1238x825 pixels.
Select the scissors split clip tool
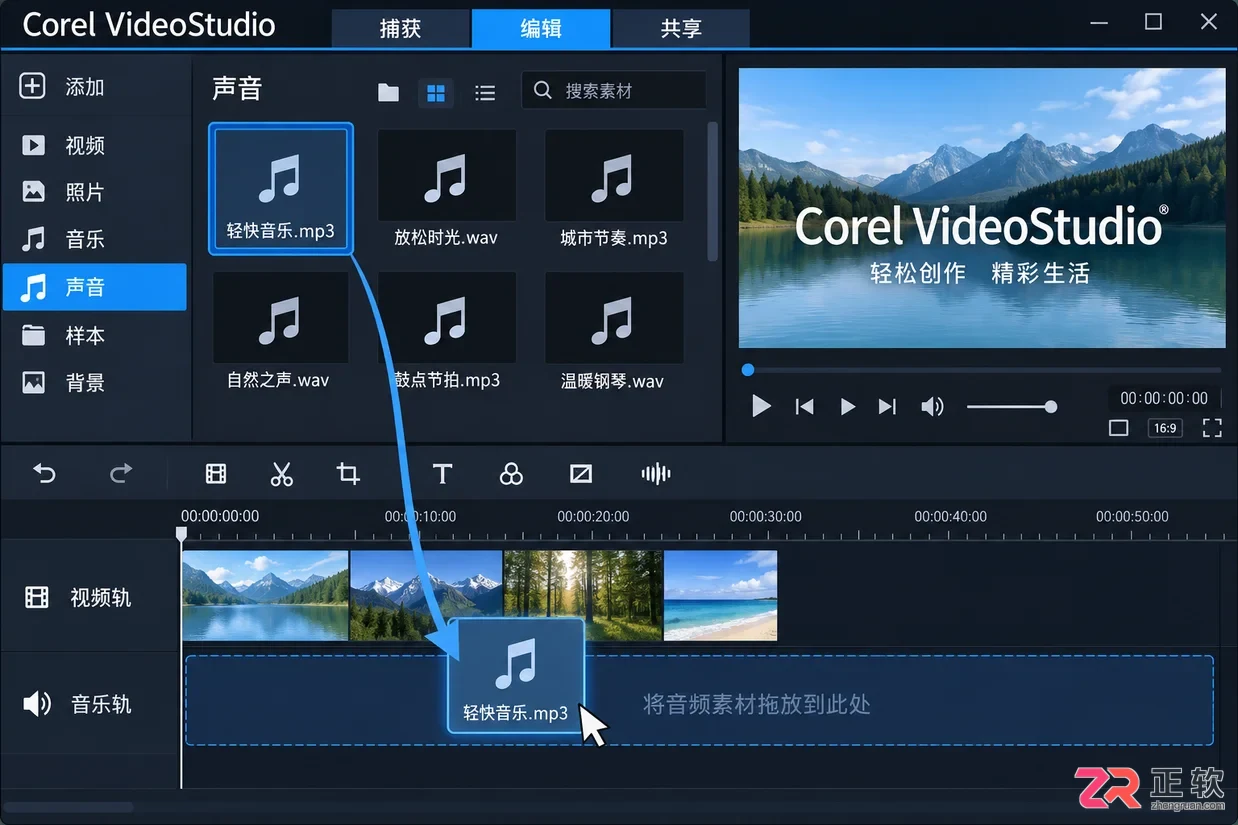(x=282, y=474)
